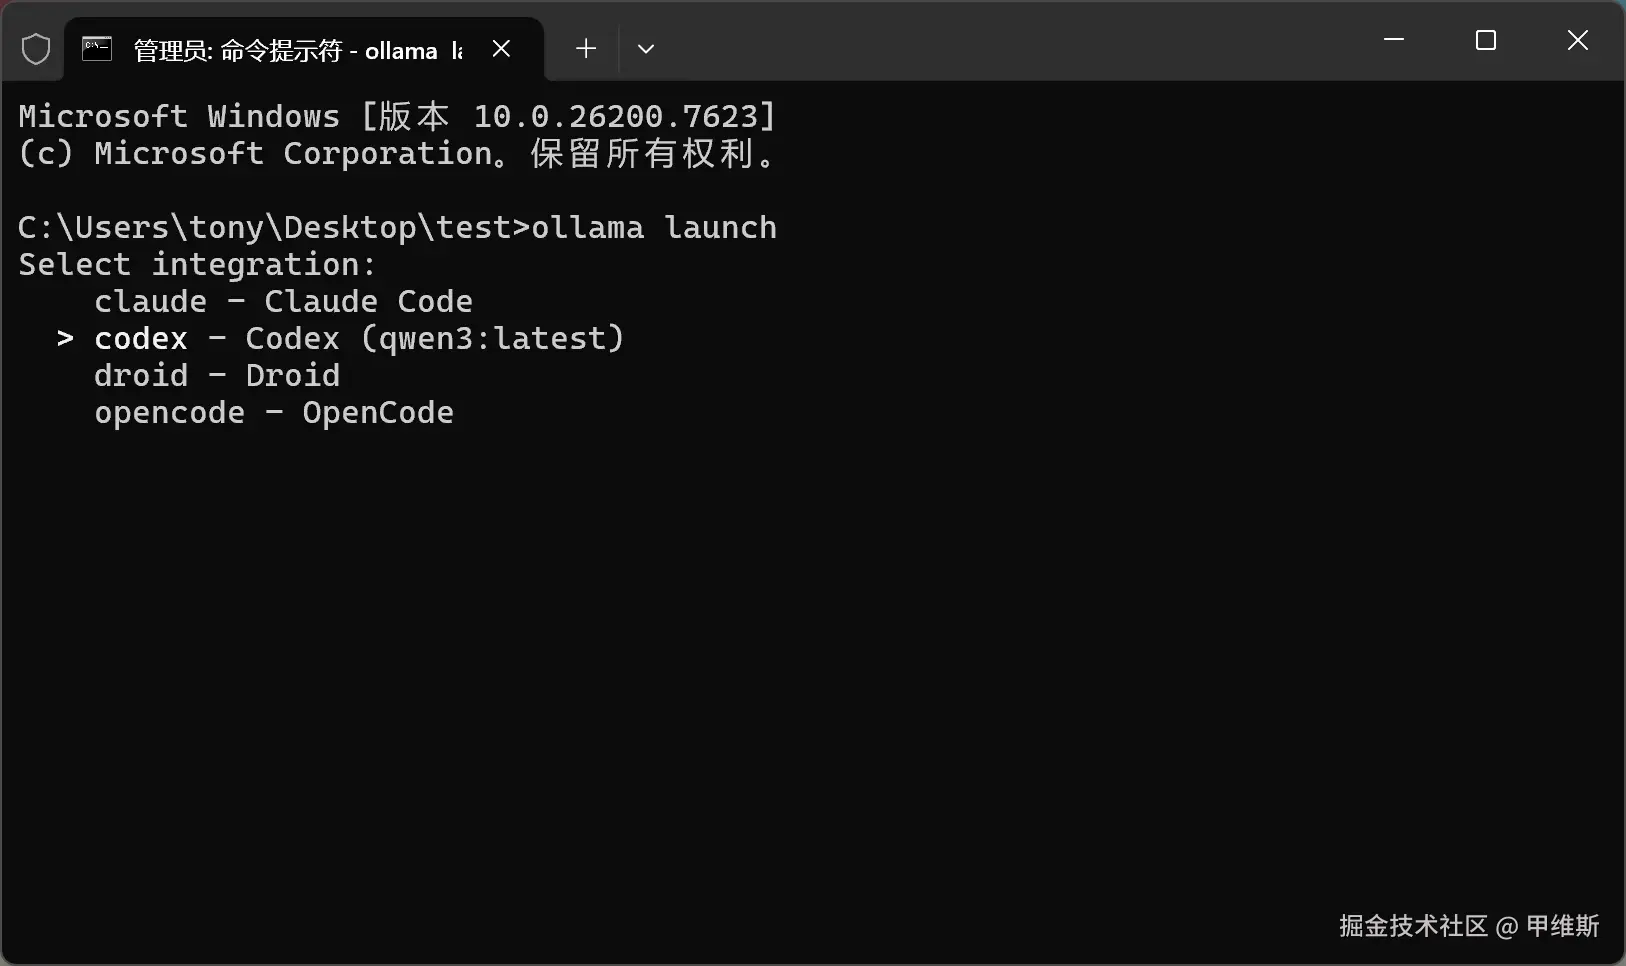Click the Select integration: prompt line
The image size is (1626, 966).
197,265
